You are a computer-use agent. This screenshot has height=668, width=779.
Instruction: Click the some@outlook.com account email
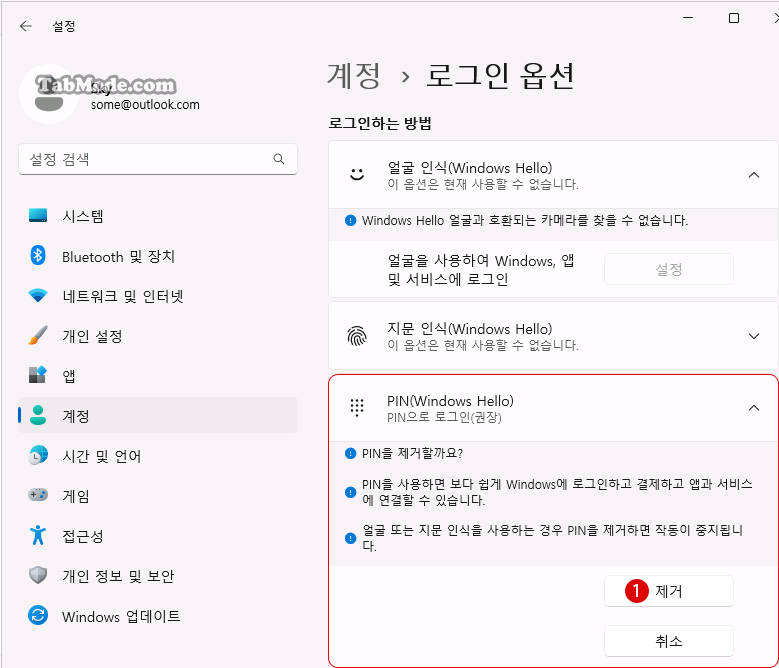click(x=145, y=105)
